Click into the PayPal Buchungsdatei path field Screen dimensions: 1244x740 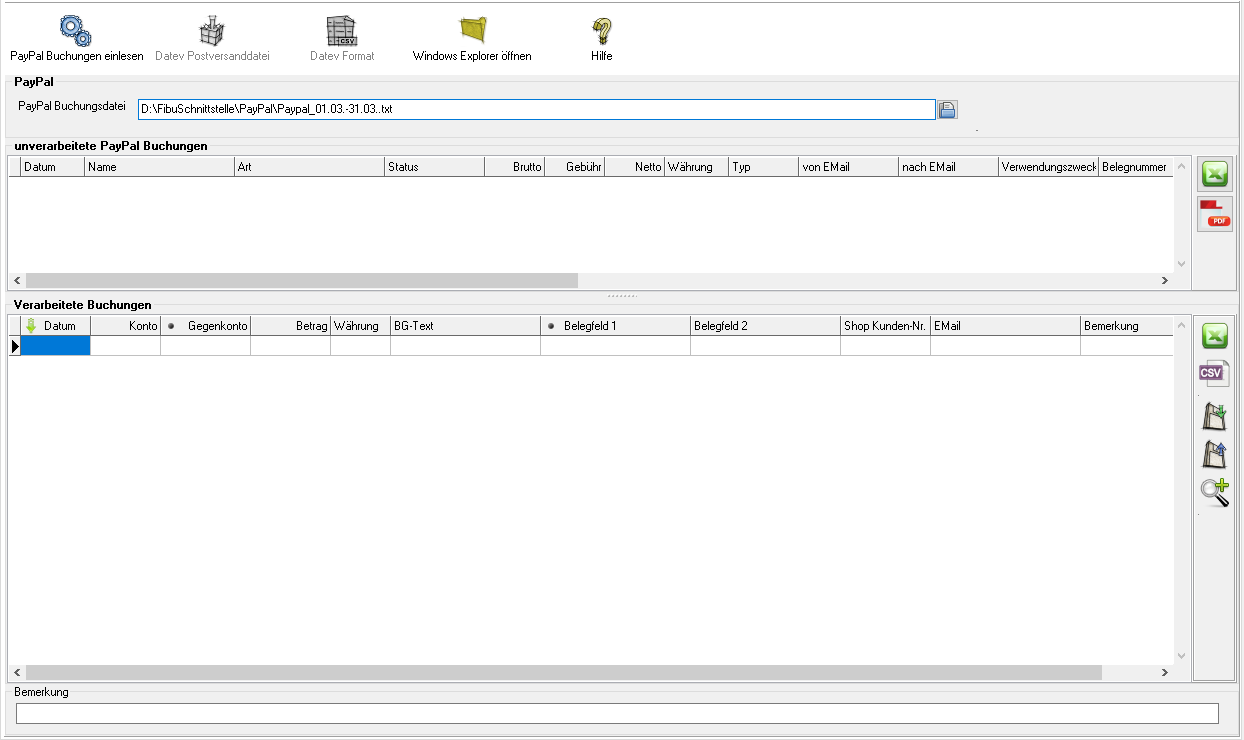[536, 109]
